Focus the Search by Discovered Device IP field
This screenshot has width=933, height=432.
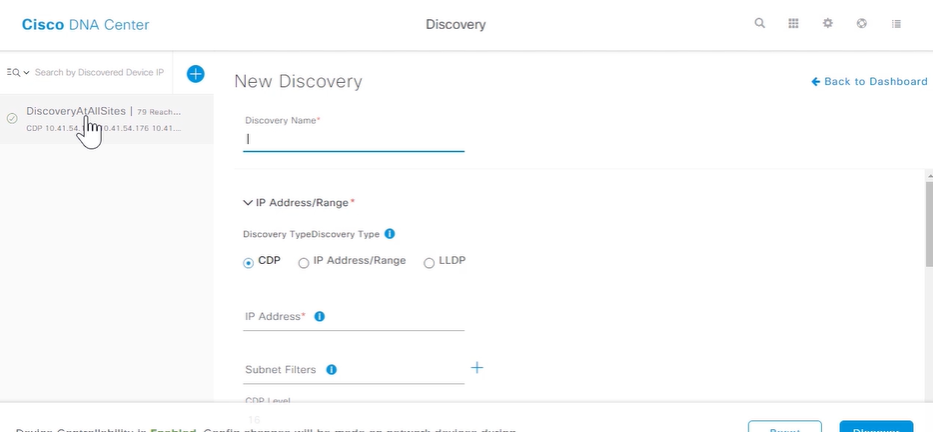(x=99, y=73)
